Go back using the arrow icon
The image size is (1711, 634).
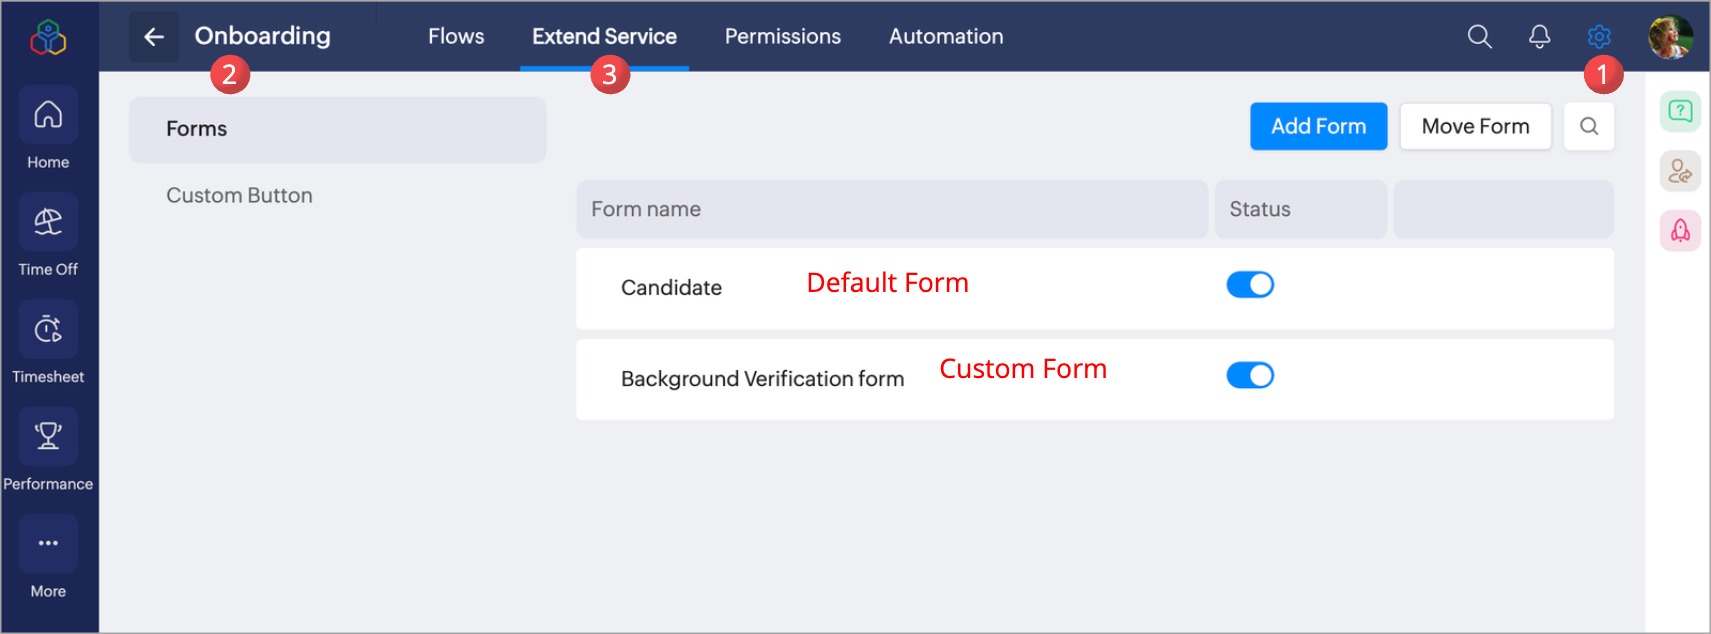pyautogui.click(x=154, y=37)
